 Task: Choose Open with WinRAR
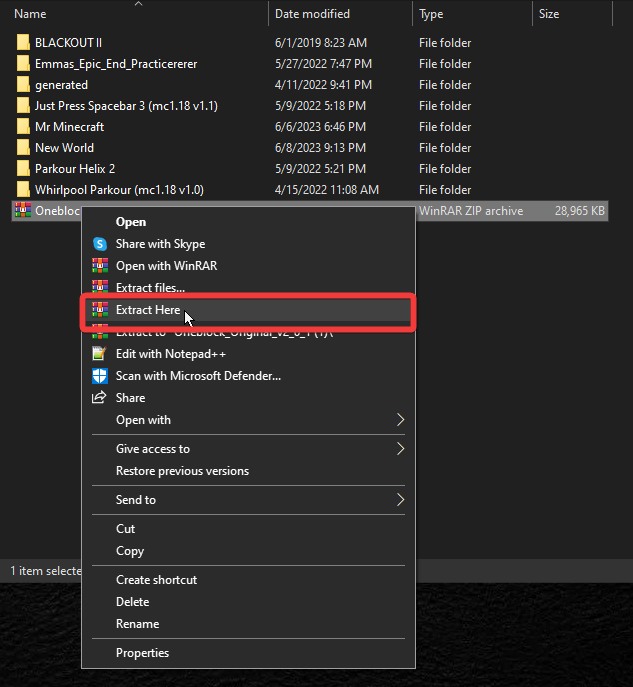[x=166, y=266]
